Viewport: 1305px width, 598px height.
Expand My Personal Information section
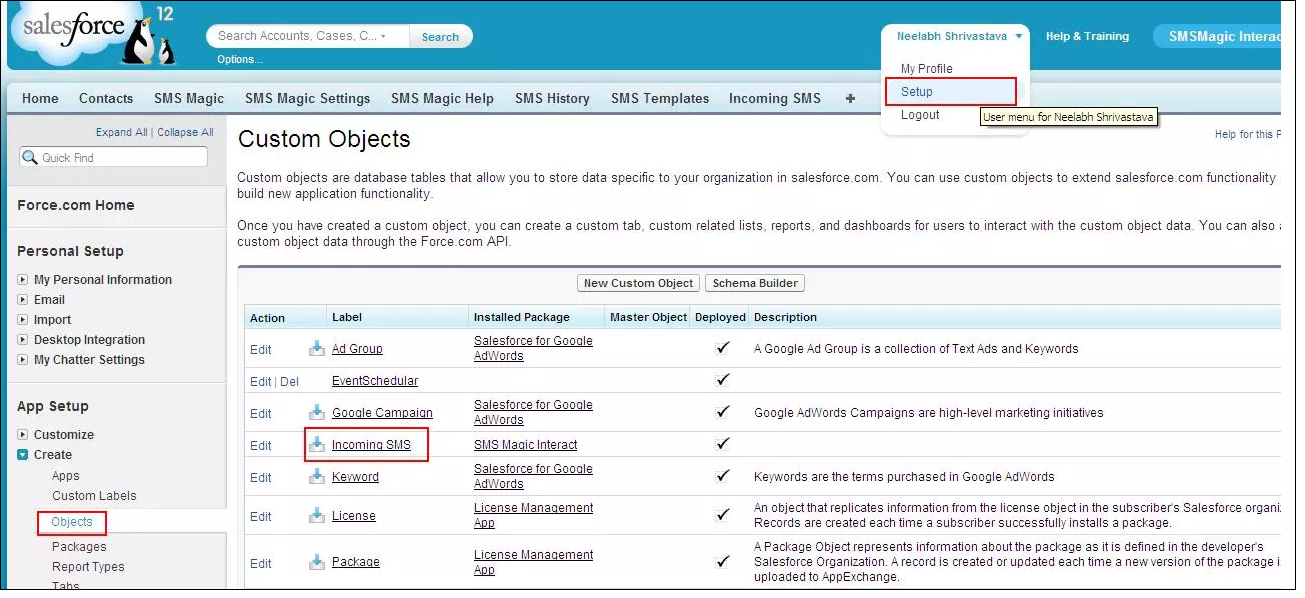(x=23, y=280)
